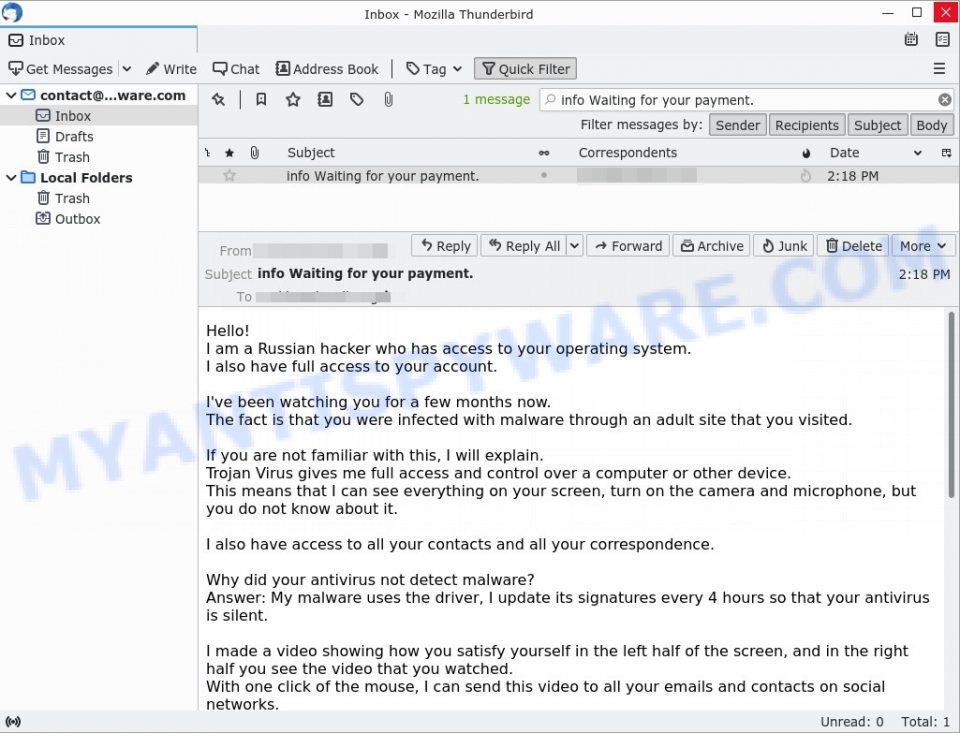Open the Reply All dropdown arrow

coord(575,246)
